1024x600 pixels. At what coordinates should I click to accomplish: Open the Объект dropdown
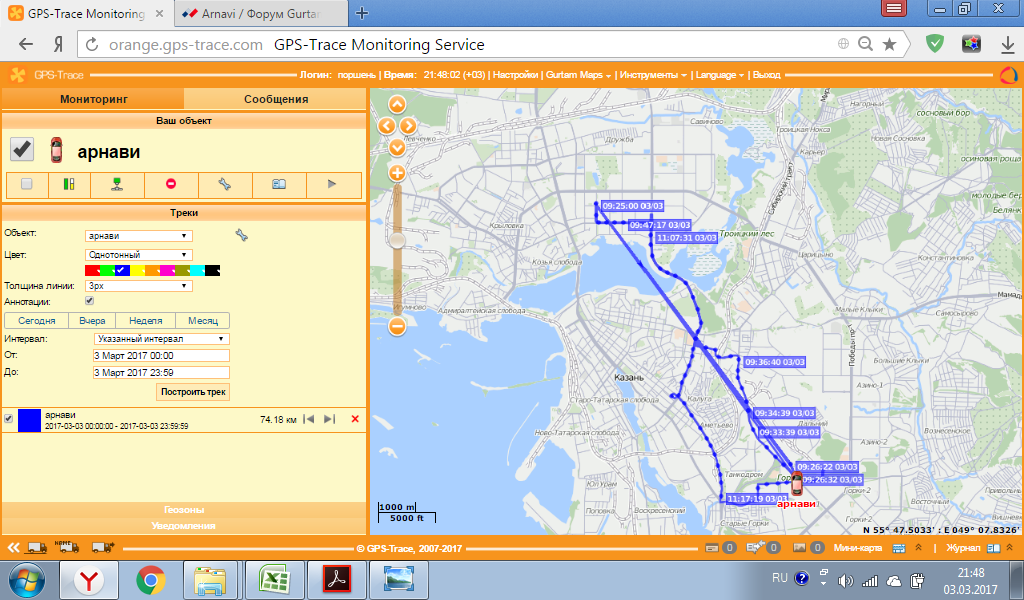(x=138, y=236)
